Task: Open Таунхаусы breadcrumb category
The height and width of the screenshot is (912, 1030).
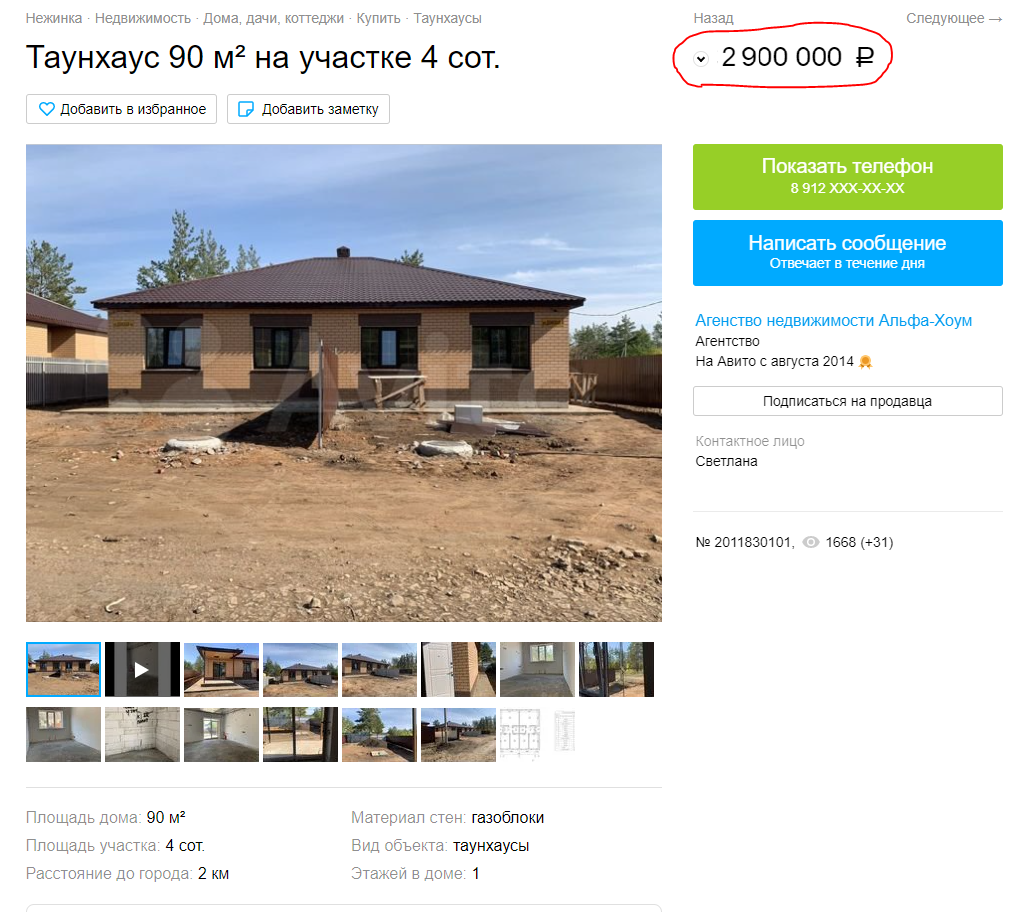Action: pos(447,18)
